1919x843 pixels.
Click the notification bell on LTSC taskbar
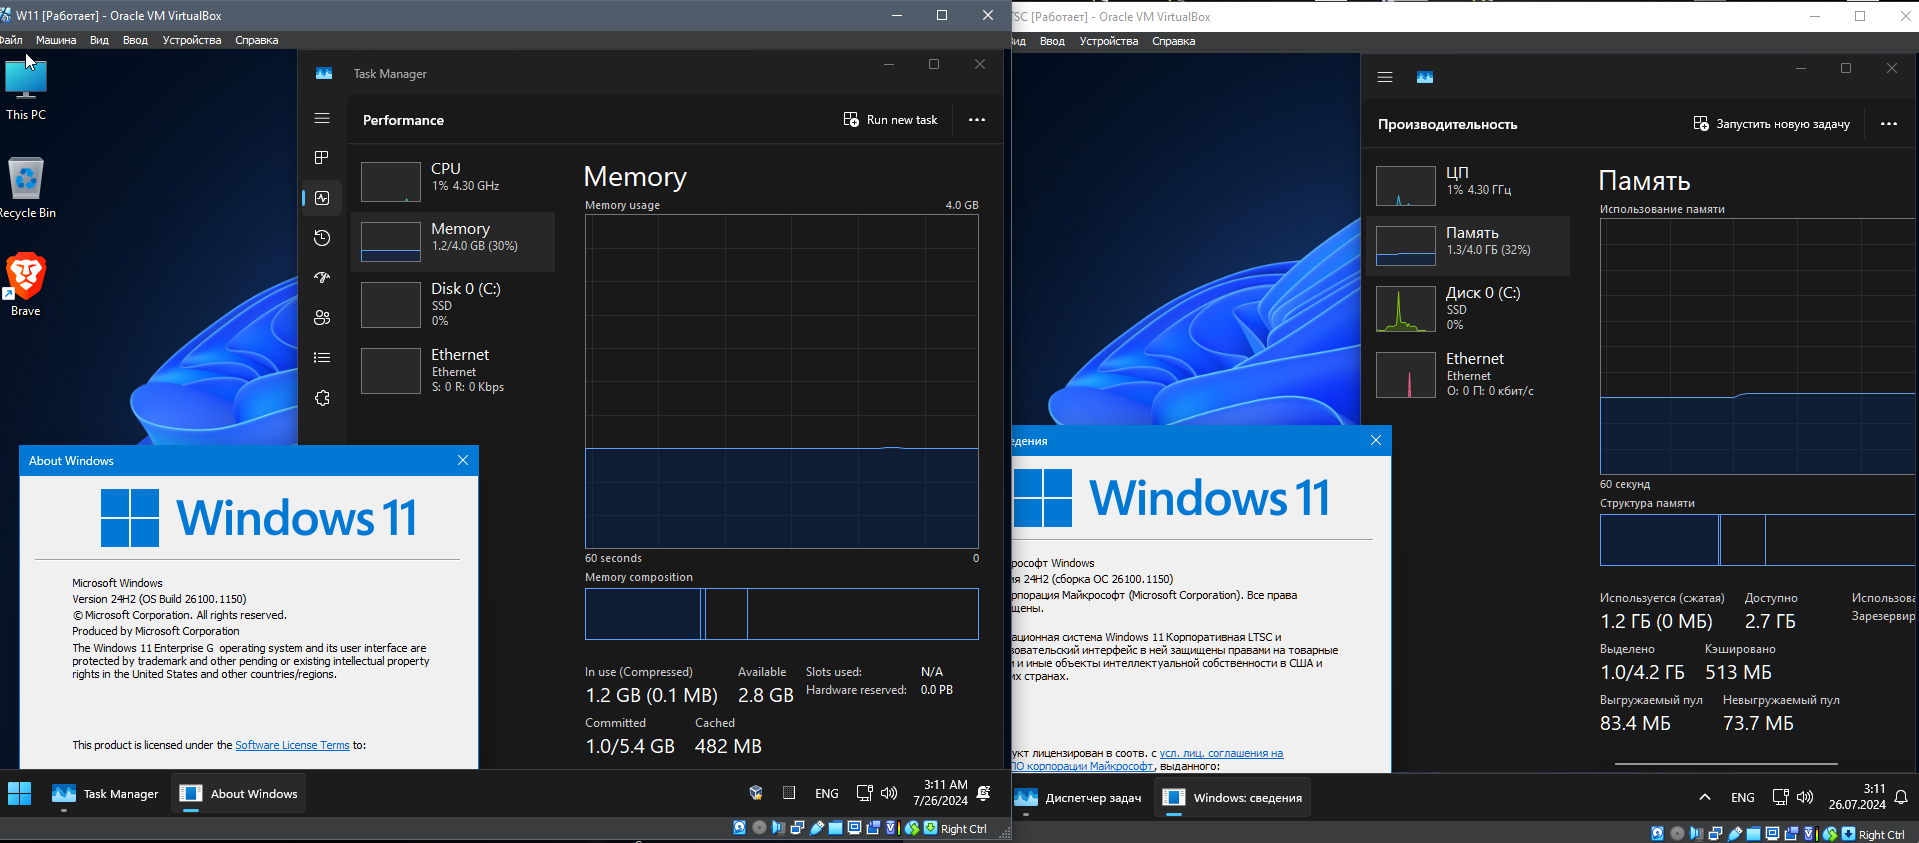(1901, 797)
